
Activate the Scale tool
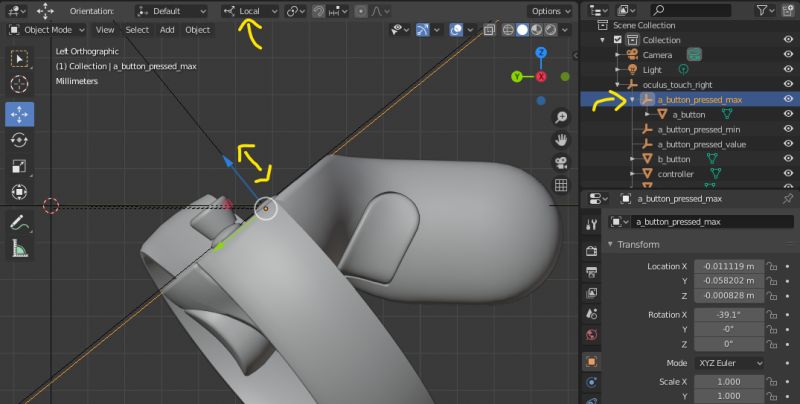[x=19, y=166]
